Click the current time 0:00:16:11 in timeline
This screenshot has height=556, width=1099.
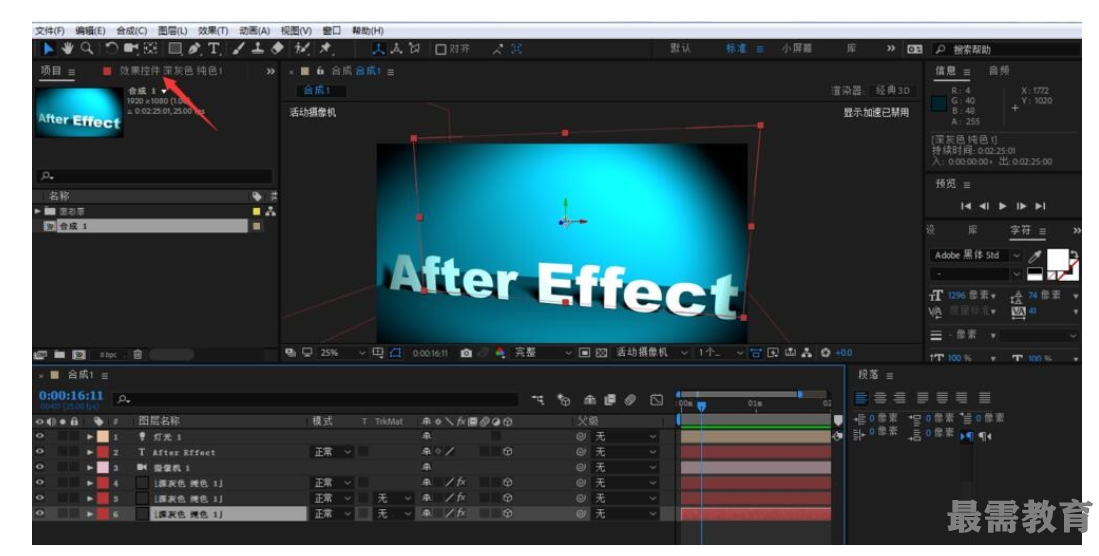(71, 395)
